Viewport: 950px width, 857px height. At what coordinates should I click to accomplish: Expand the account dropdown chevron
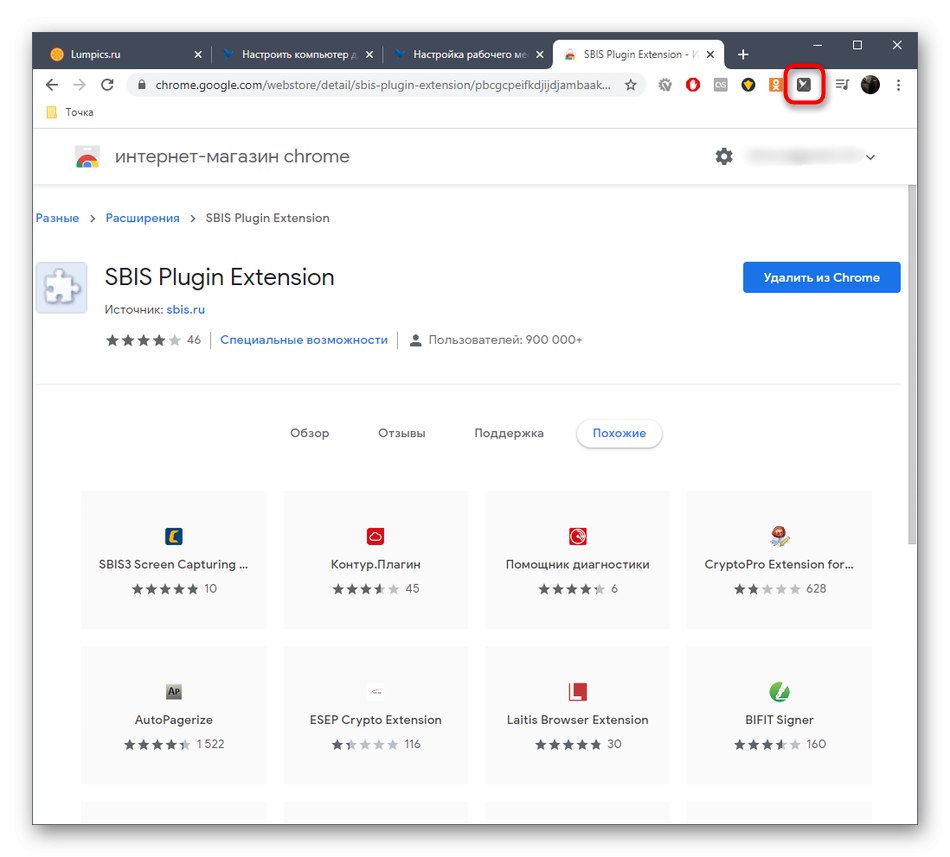click(871, 157)
